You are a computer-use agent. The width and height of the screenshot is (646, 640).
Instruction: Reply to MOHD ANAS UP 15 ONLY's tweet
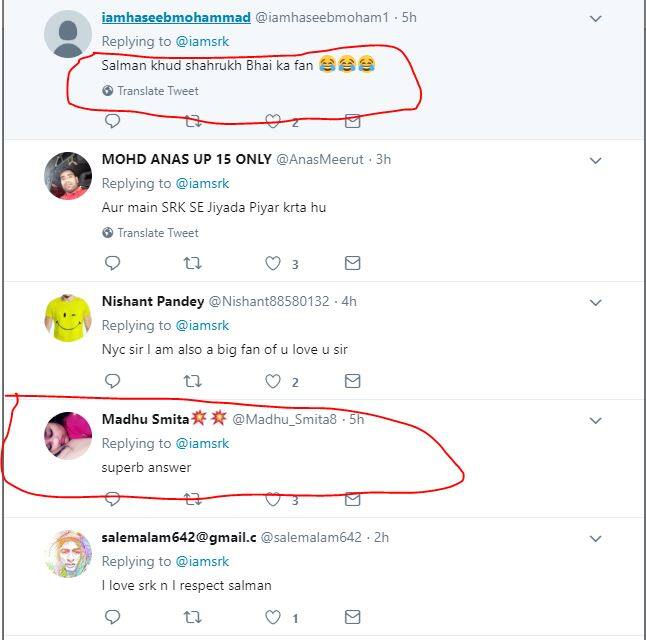(x=112, y=263)
